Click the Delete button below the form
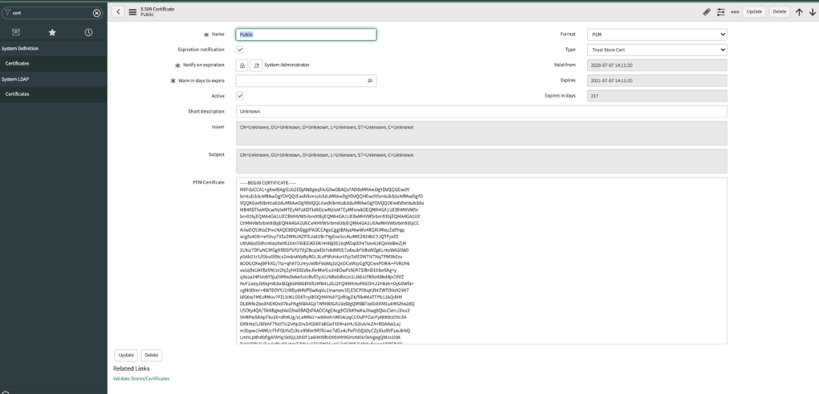Screen dimensions: 819x394 click(151, 355)
